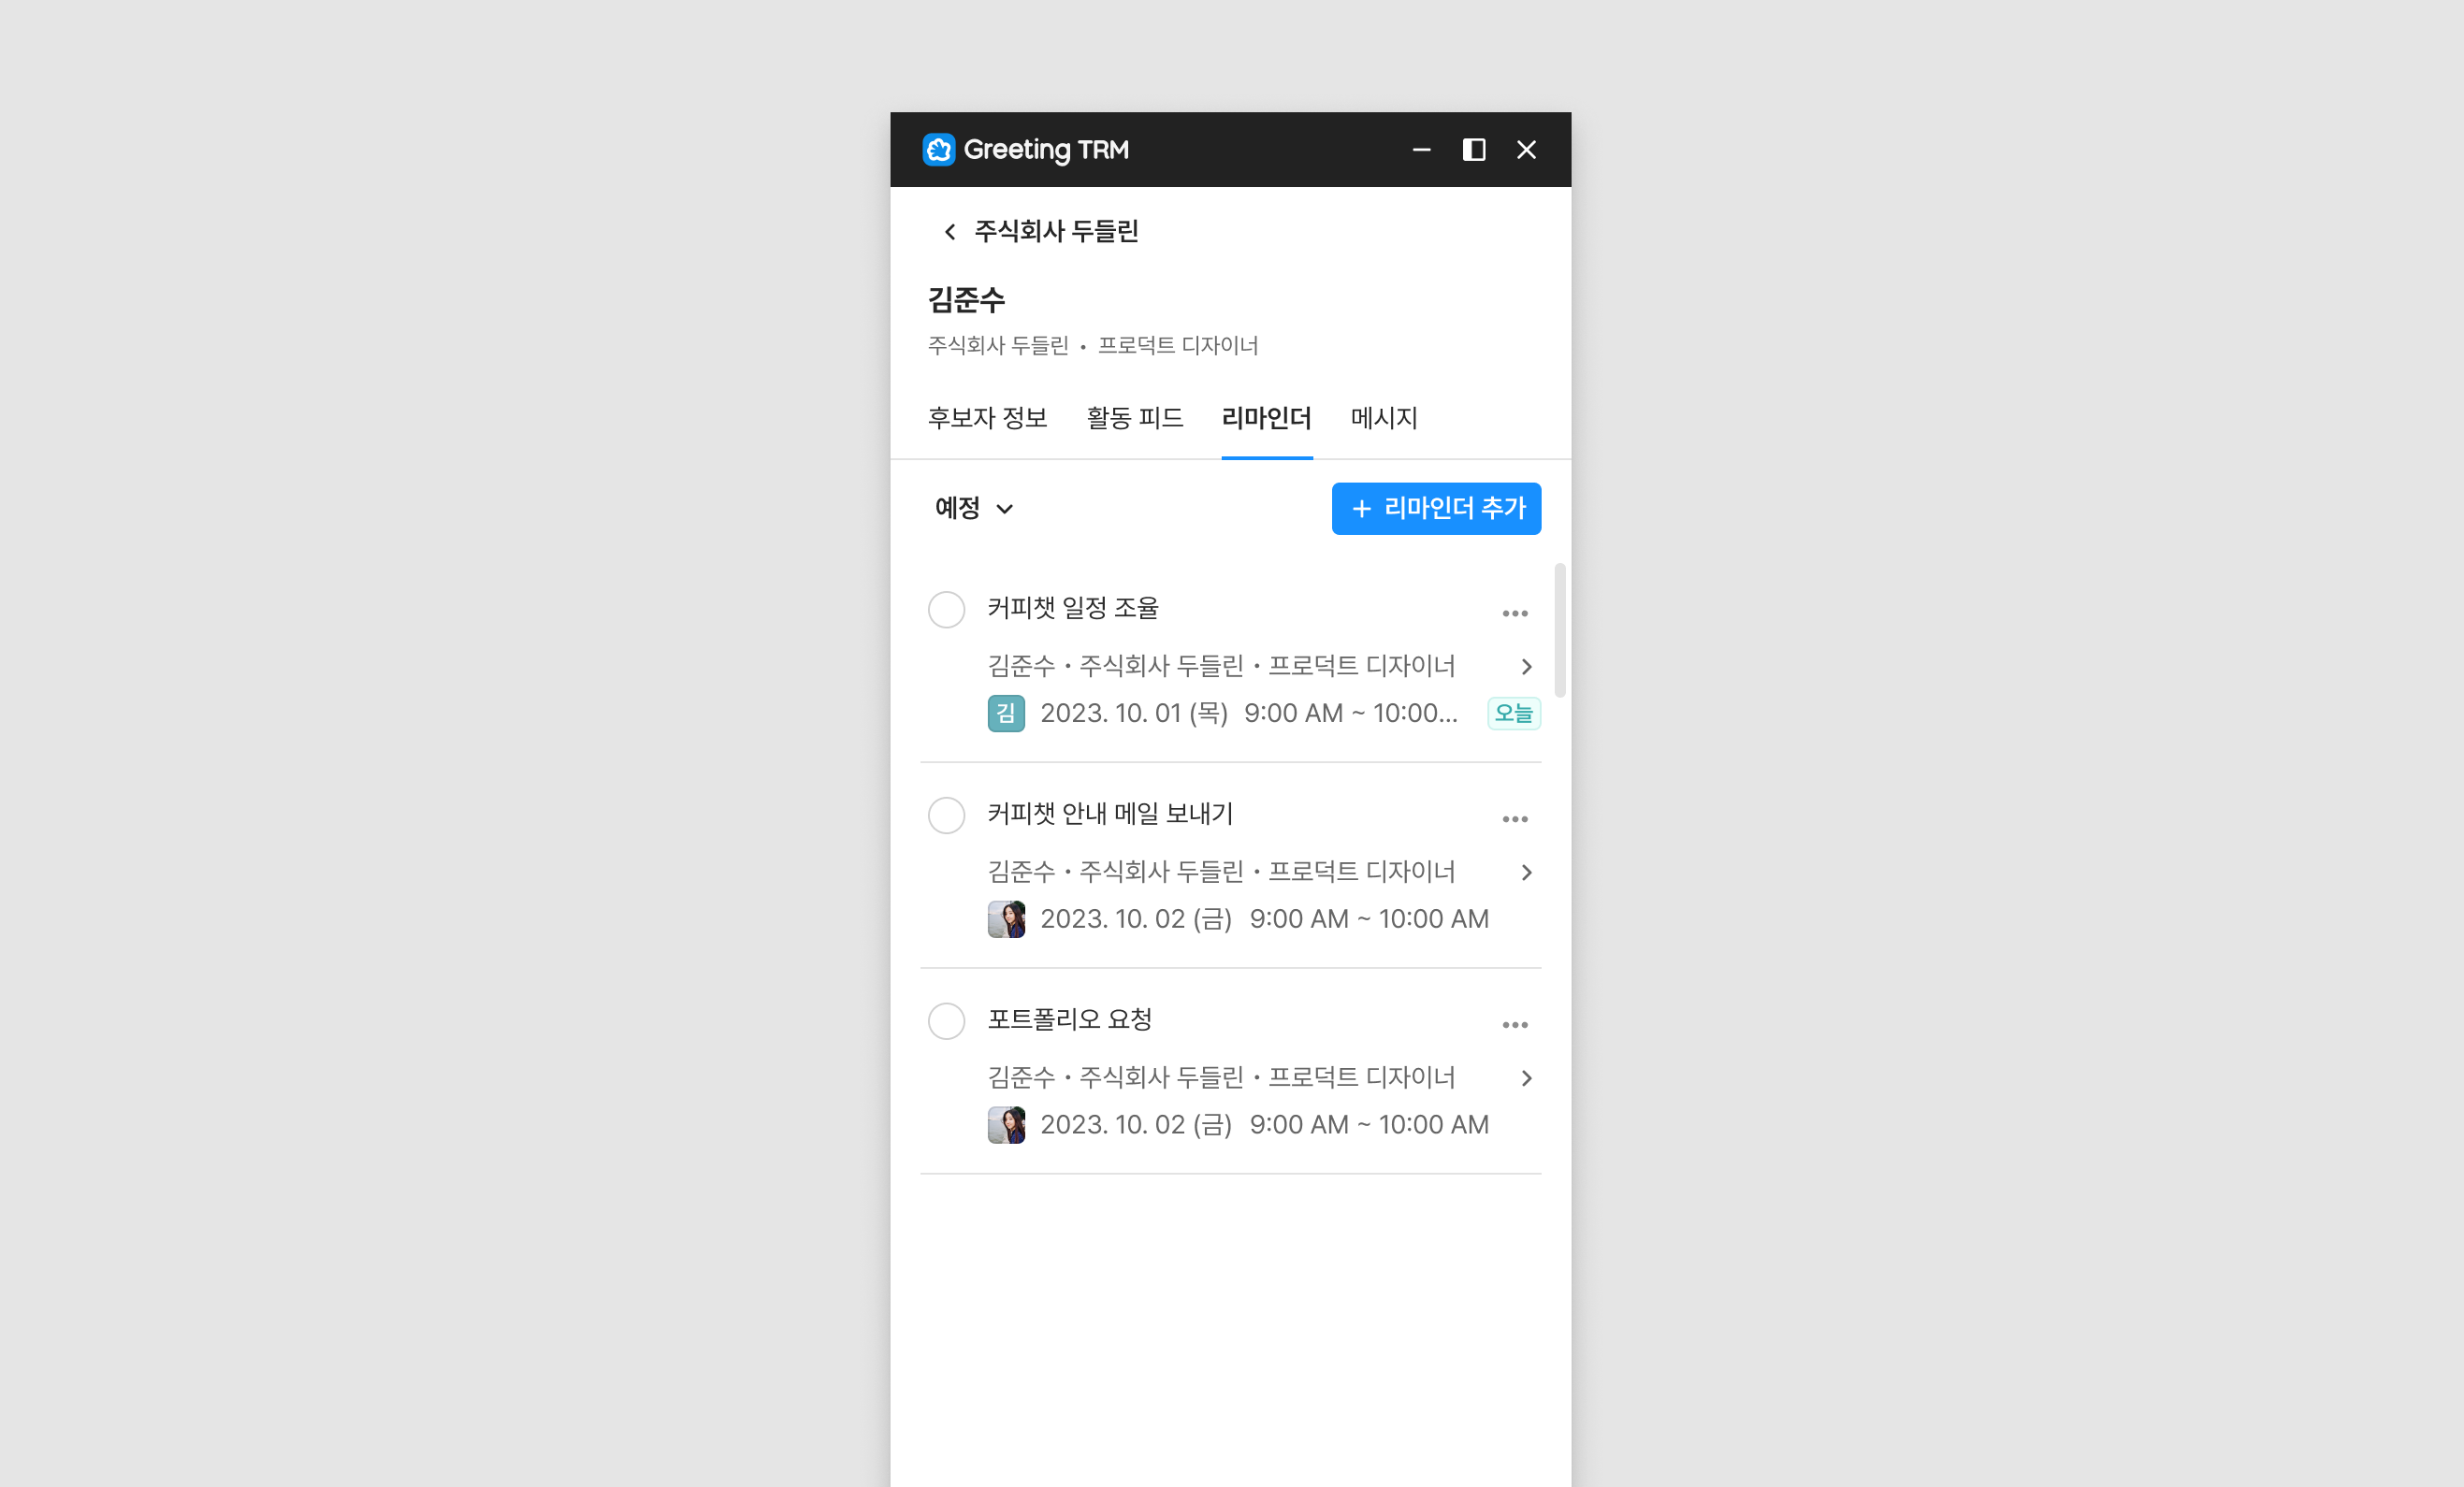Mark 커피챗 일정 조율 as complete
The image size is (2464, 1487).
tap(946, 609)
